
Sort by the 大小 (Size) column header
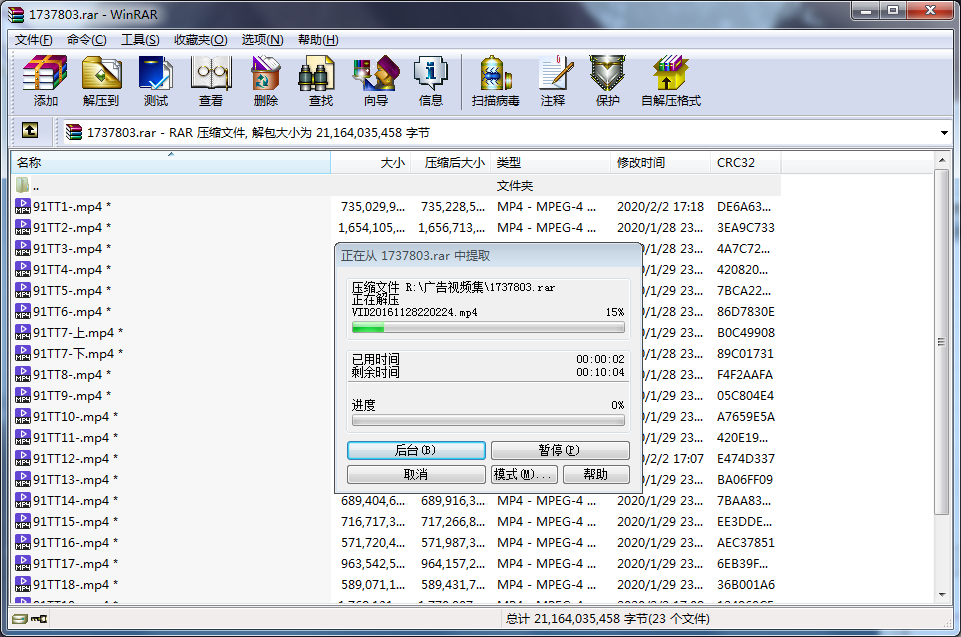(370, 162)
